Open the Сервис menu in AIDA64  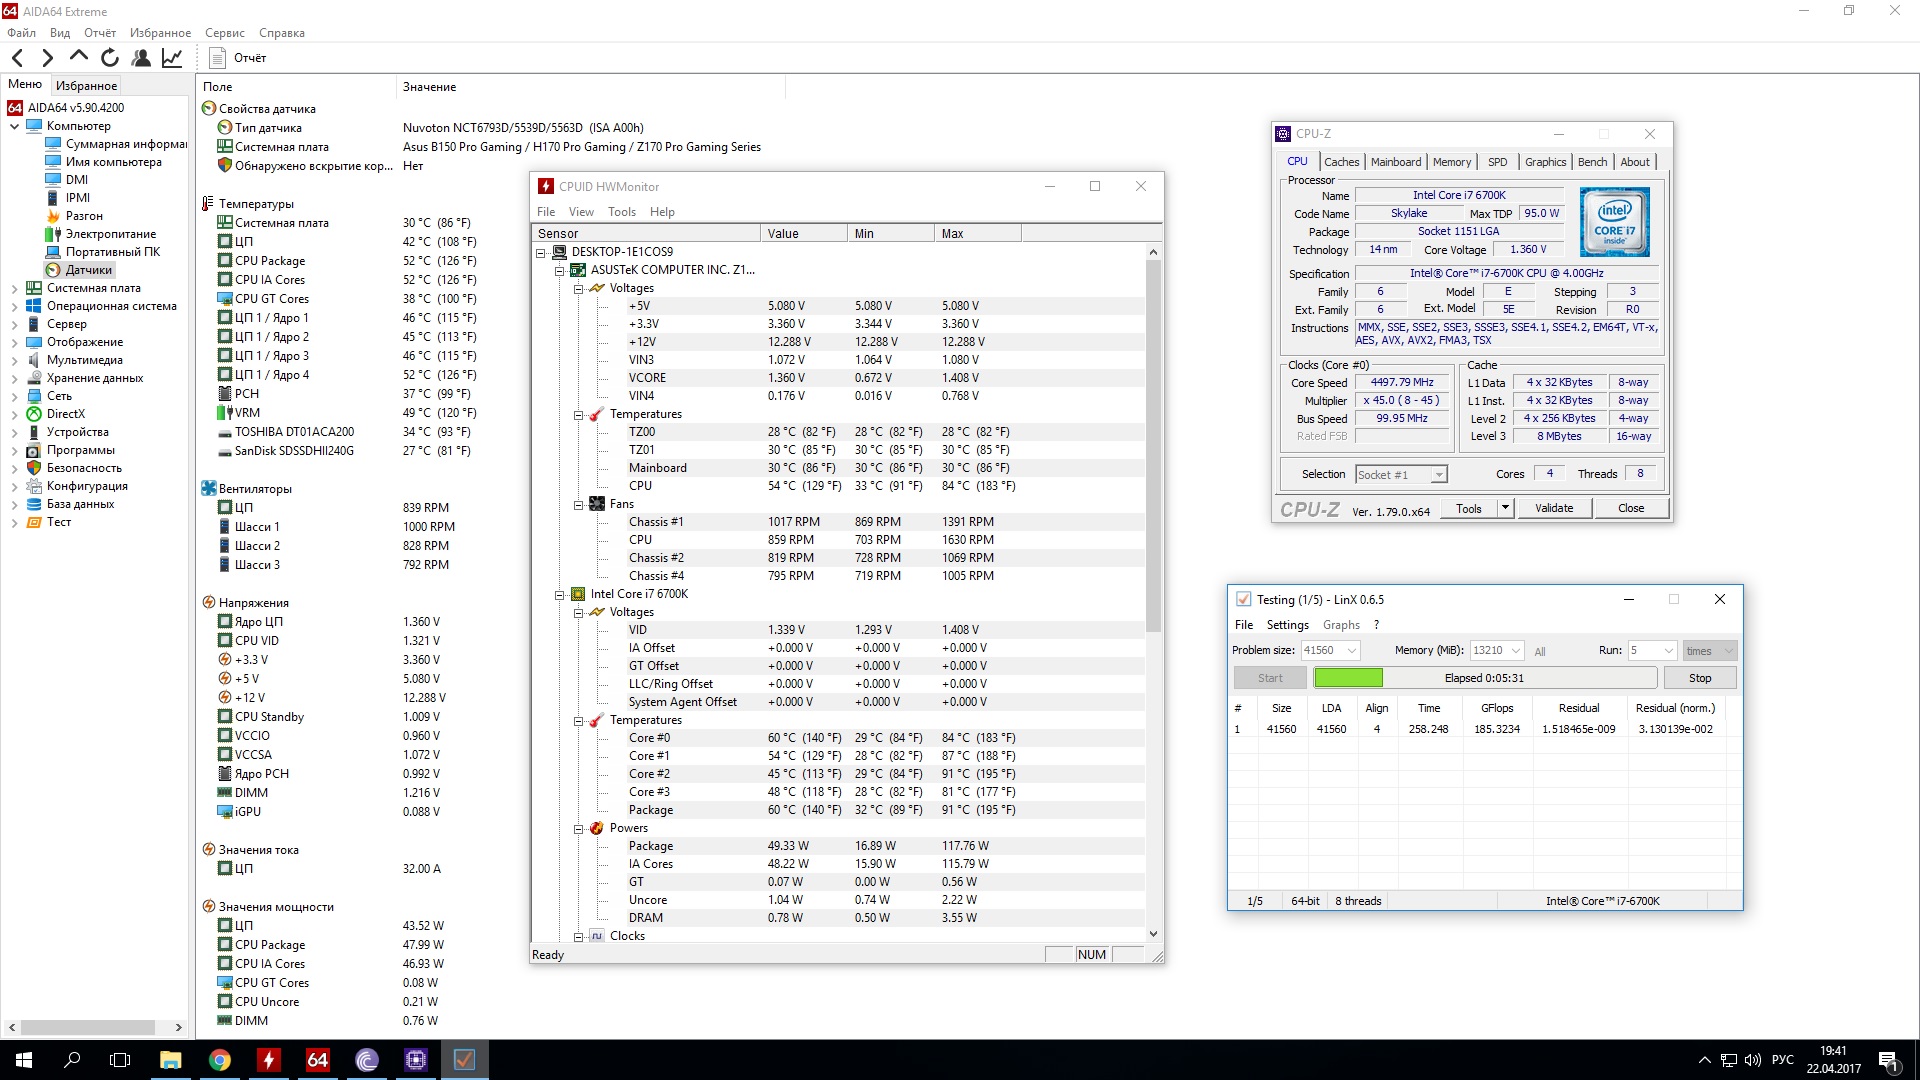[225, 33]
